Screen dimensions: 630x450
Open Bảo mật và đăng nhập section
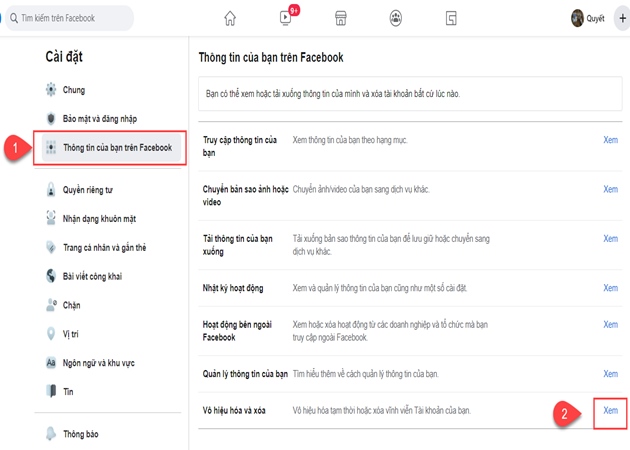[111, 119]
